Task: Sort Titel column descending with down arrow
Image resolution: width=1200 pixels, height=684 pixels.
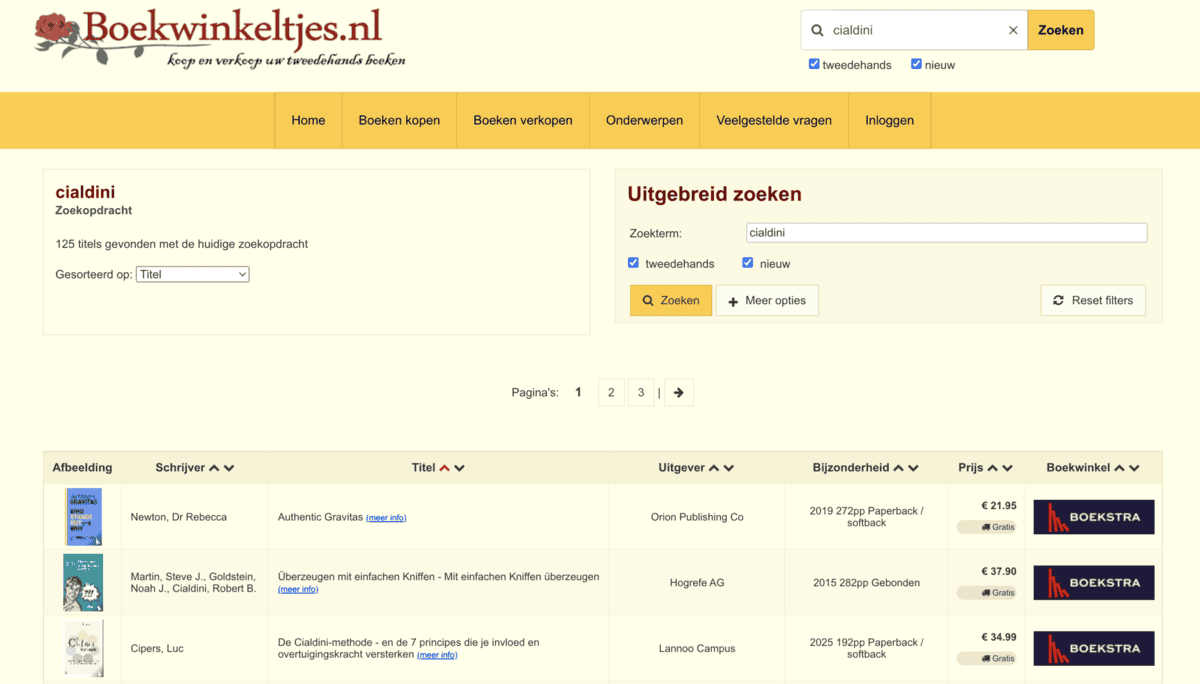Action: [x=460, y=468]
